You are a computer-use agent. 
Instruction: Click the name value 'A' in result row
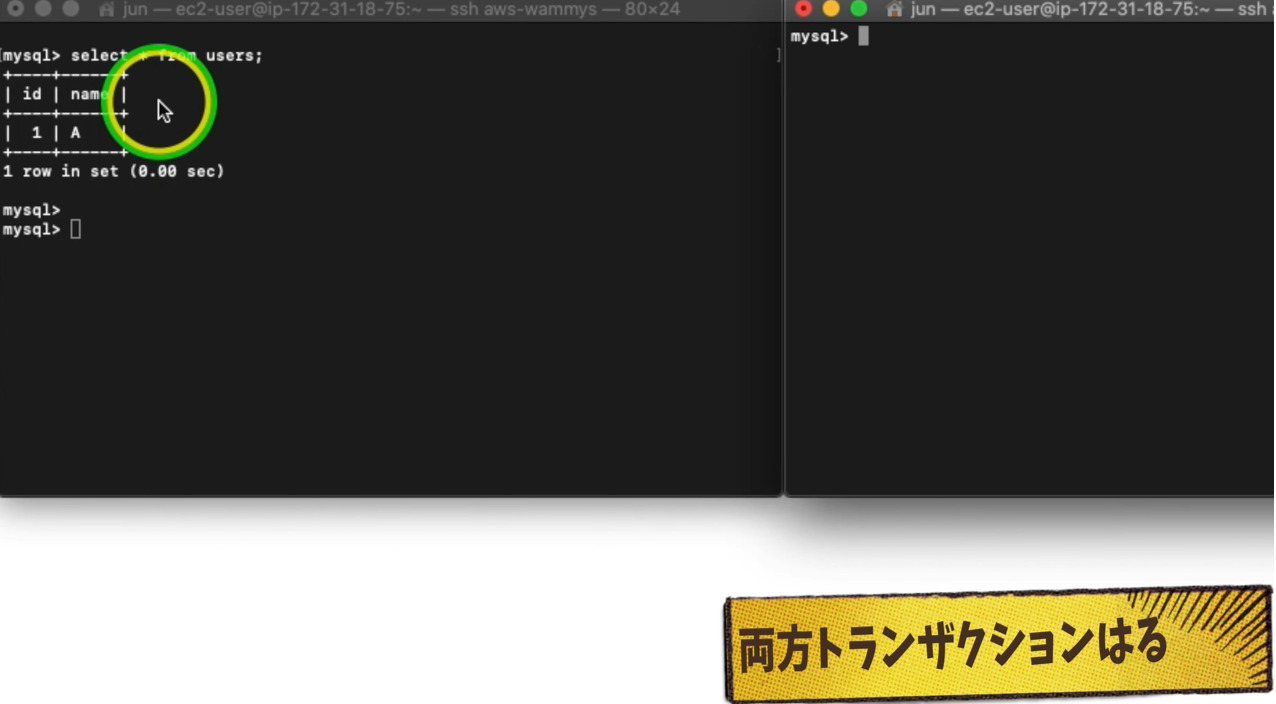(75, 133)
